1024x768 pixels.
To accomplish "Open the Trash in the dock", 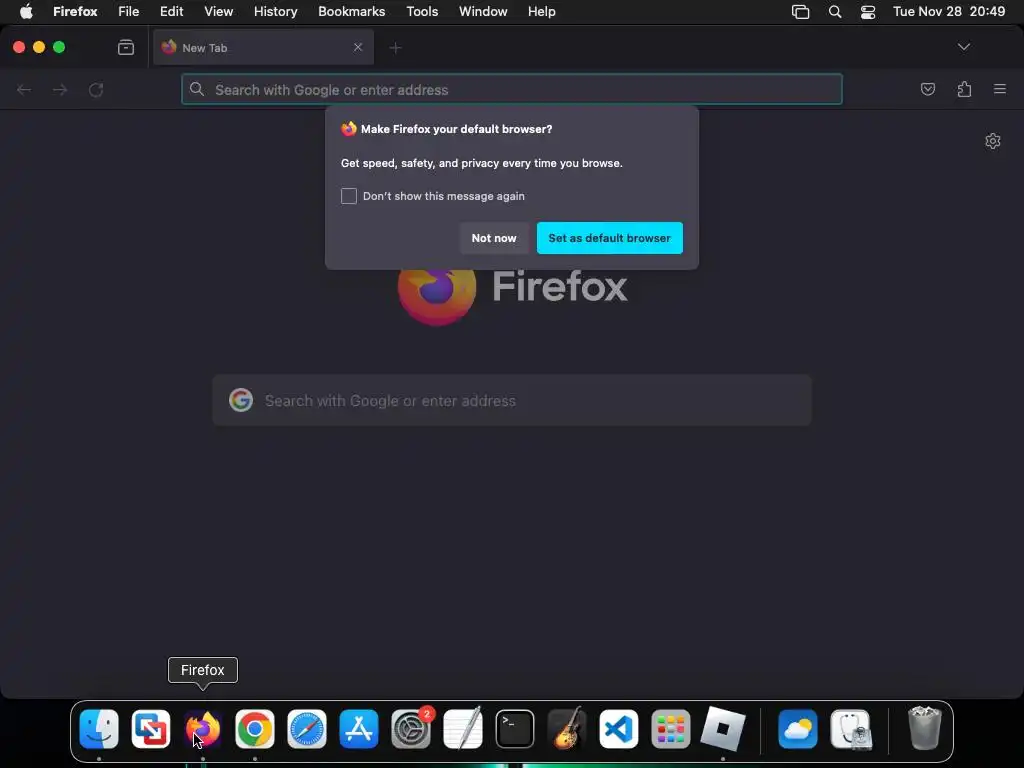I will pyautogui.click(x=924, y=729).
